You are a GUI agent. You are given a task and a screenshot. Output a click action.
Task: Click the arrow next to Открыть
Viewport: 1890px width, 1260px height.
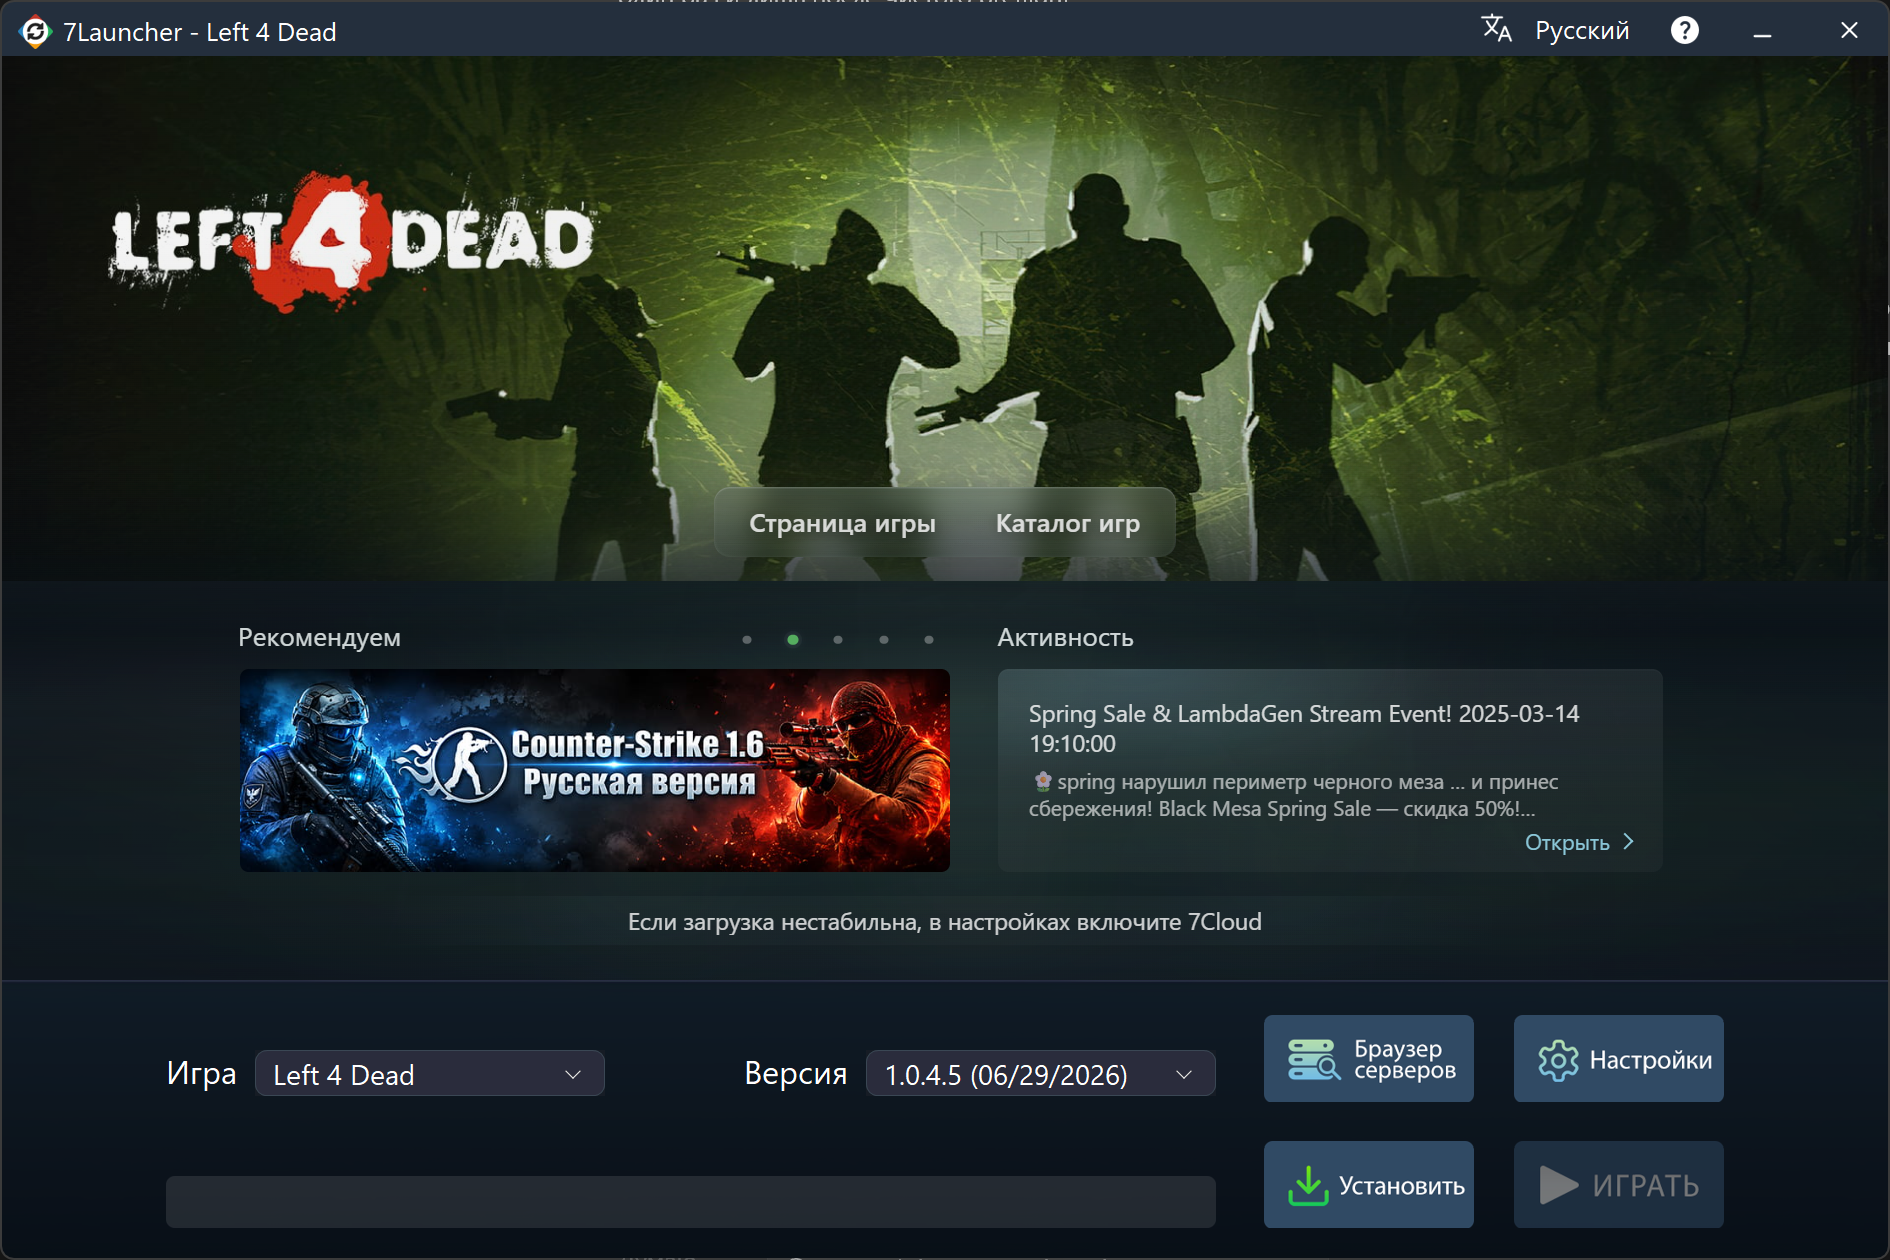pos(1629,842)
